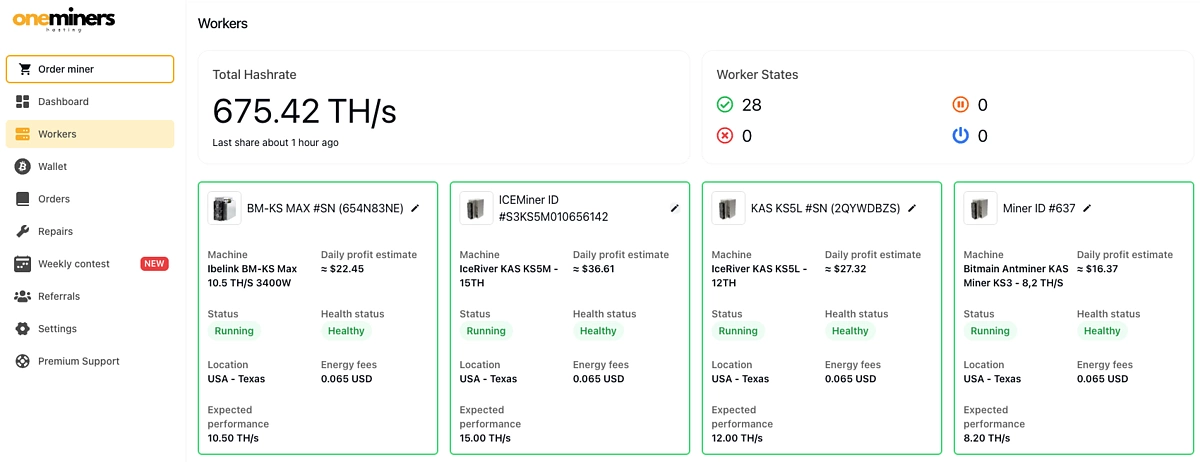Open the Miner ID #637 thumbnail

tap(980, 208)
